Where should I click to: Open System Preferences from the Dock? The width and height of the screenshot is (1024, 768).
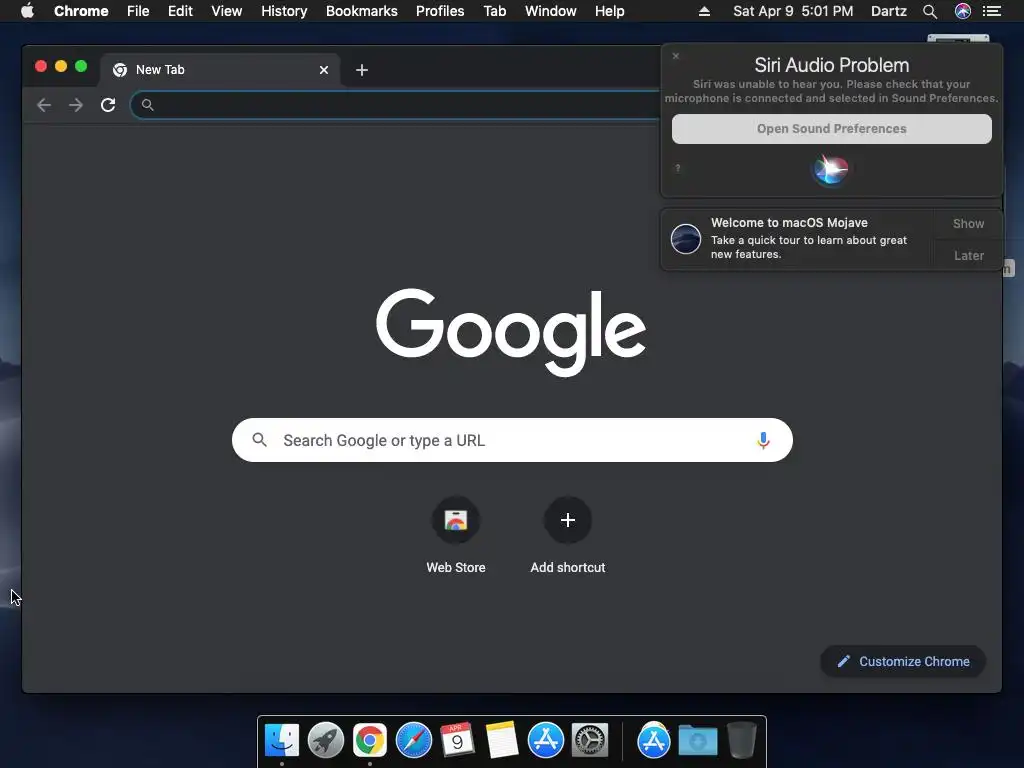click(x=590, y=741)
